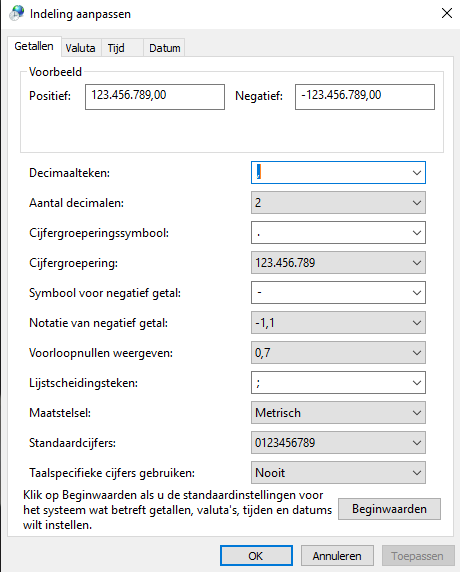Close the Indeling aanpassen dialog
This screenshot has height=572, width=460.
447,13
